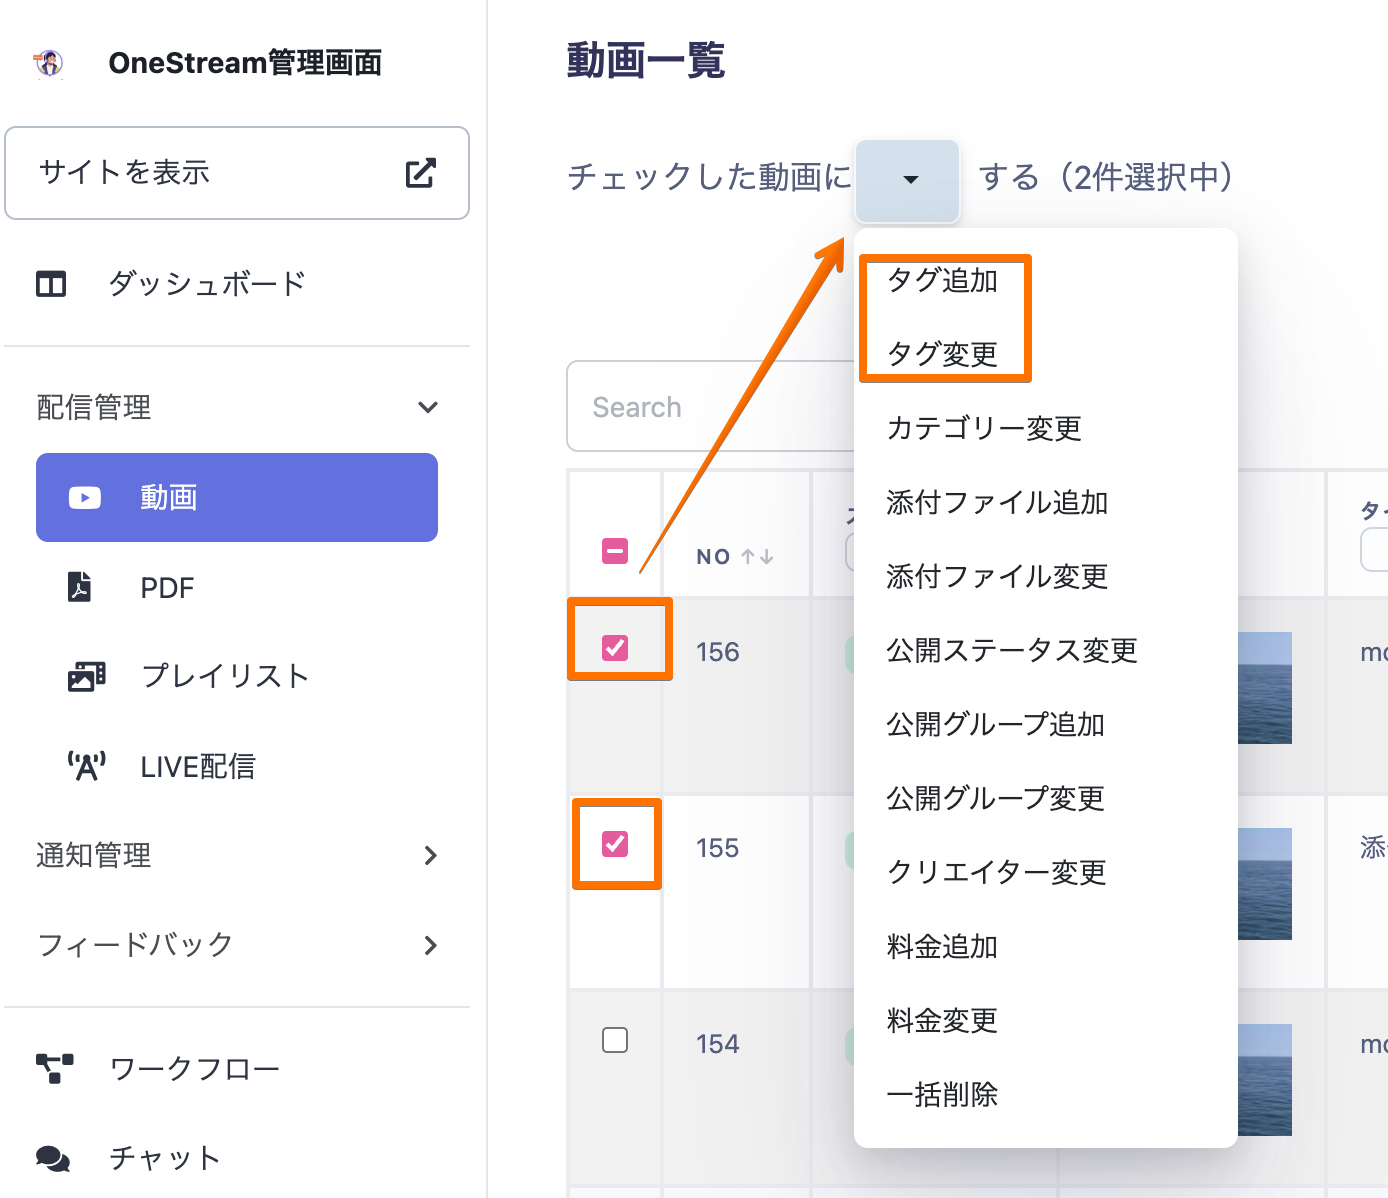Viewport: 1388px width, 1198px height.
Task: Open the ダッシュボード dashboard icon
Action: [x=51, y=284]
